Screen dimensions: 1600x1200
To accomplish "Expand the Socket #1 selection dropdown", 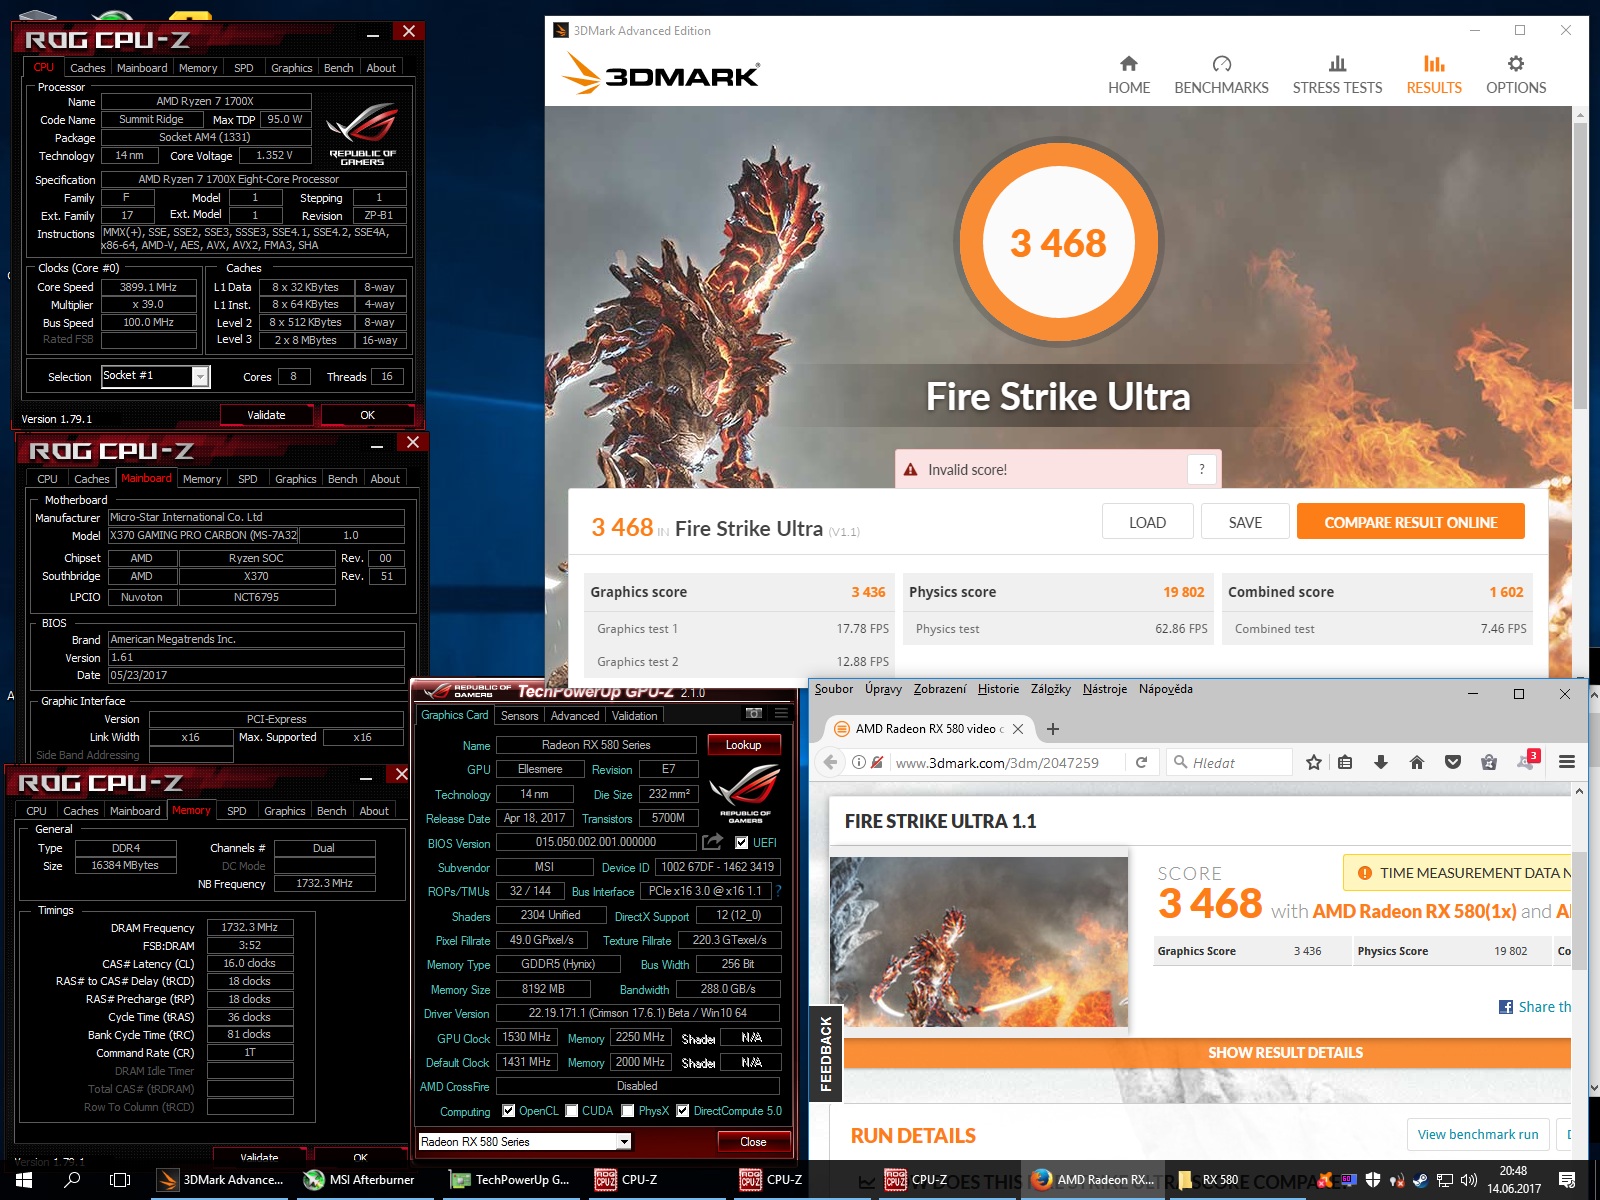I will (200, 376).
